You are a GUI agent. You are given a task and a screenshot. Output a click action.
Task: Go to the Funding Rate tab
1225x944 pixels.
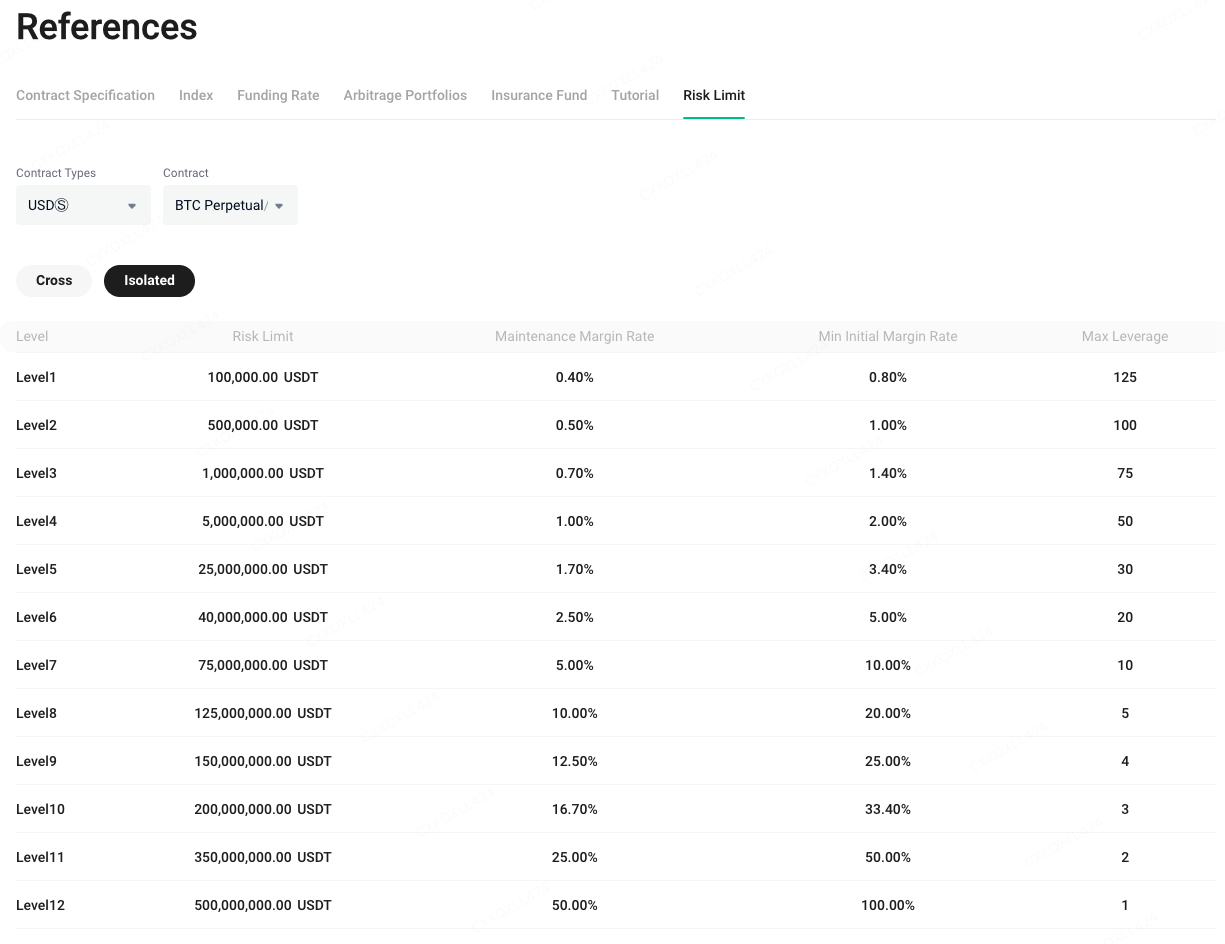coord(278,95)
